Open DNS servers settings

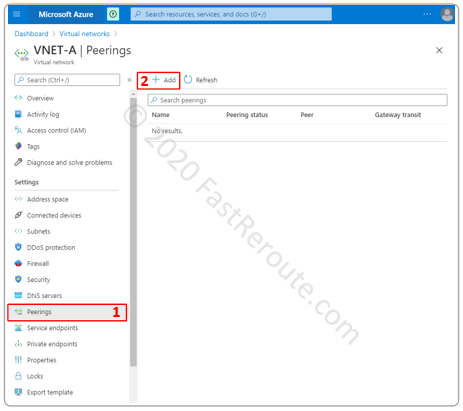coord(44,296)
